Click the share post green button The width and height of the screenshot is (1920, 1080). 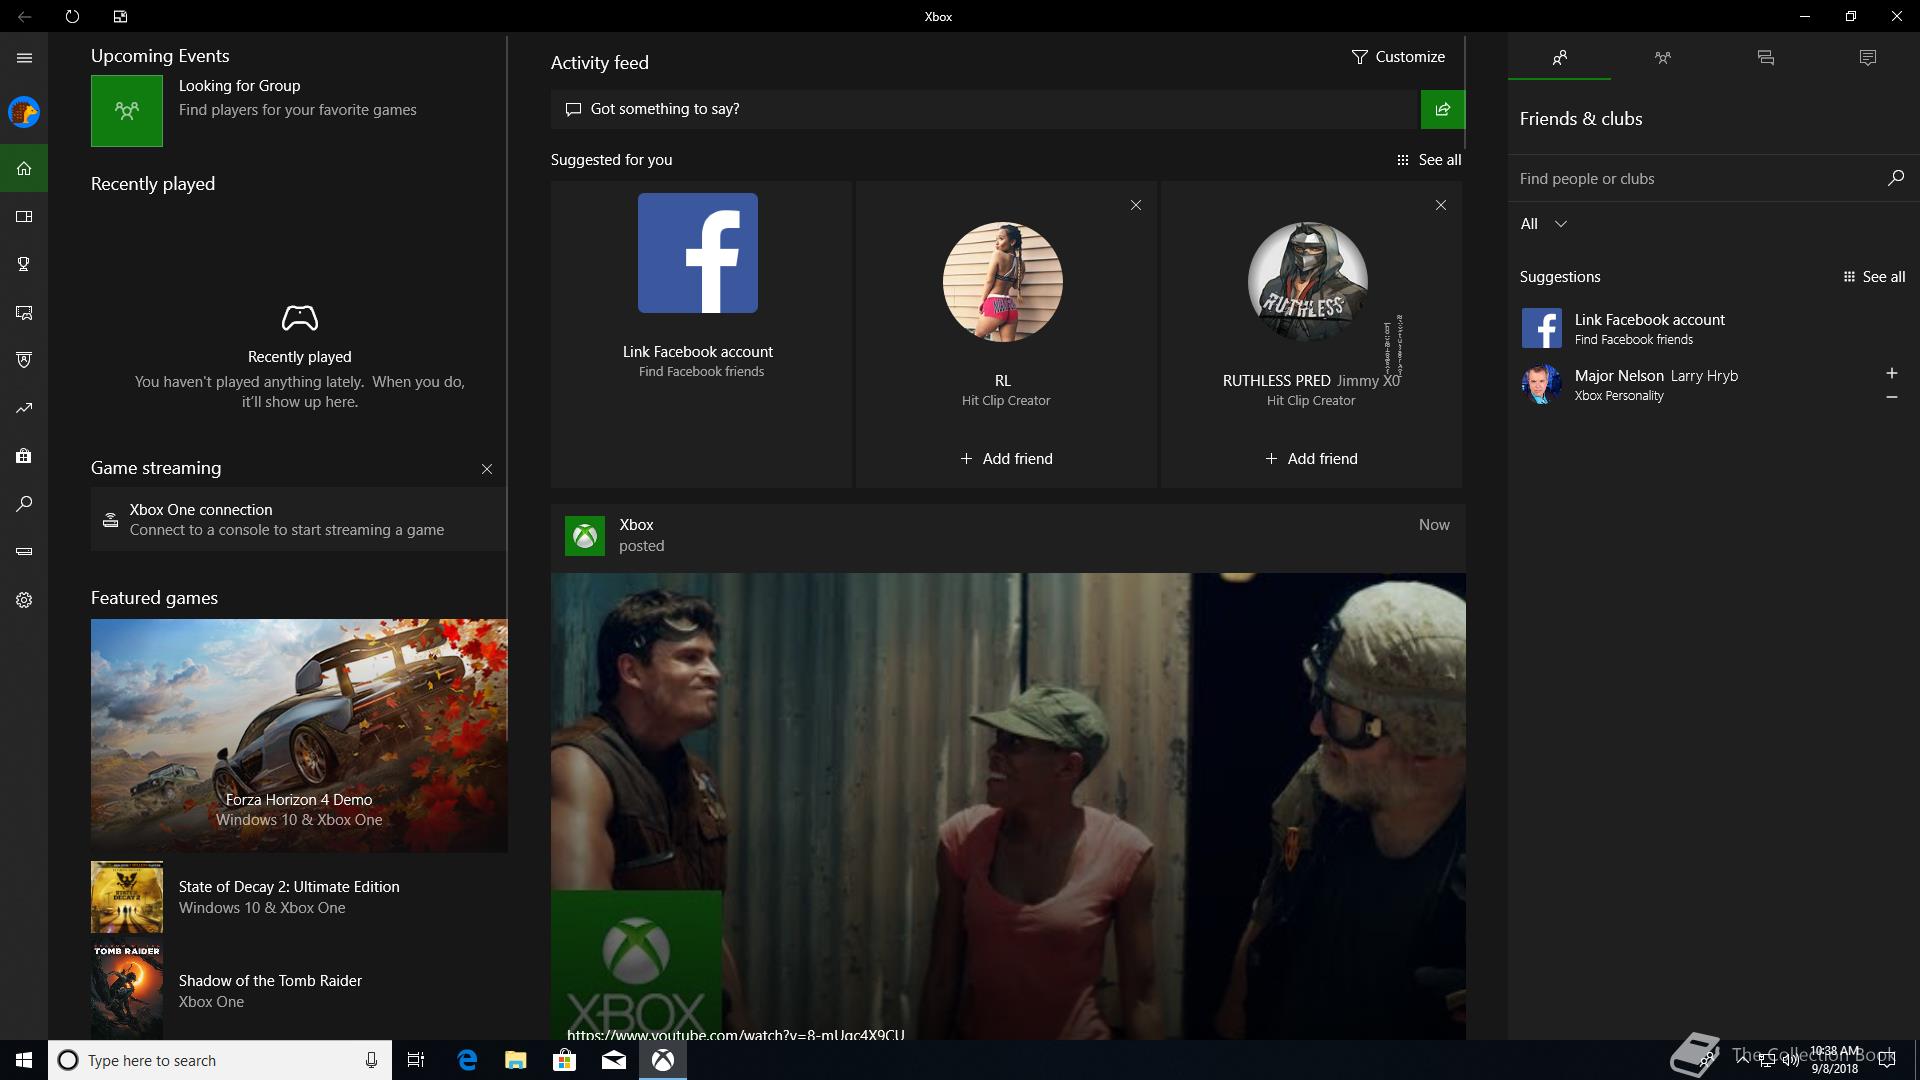click(x=1442, y=109)
